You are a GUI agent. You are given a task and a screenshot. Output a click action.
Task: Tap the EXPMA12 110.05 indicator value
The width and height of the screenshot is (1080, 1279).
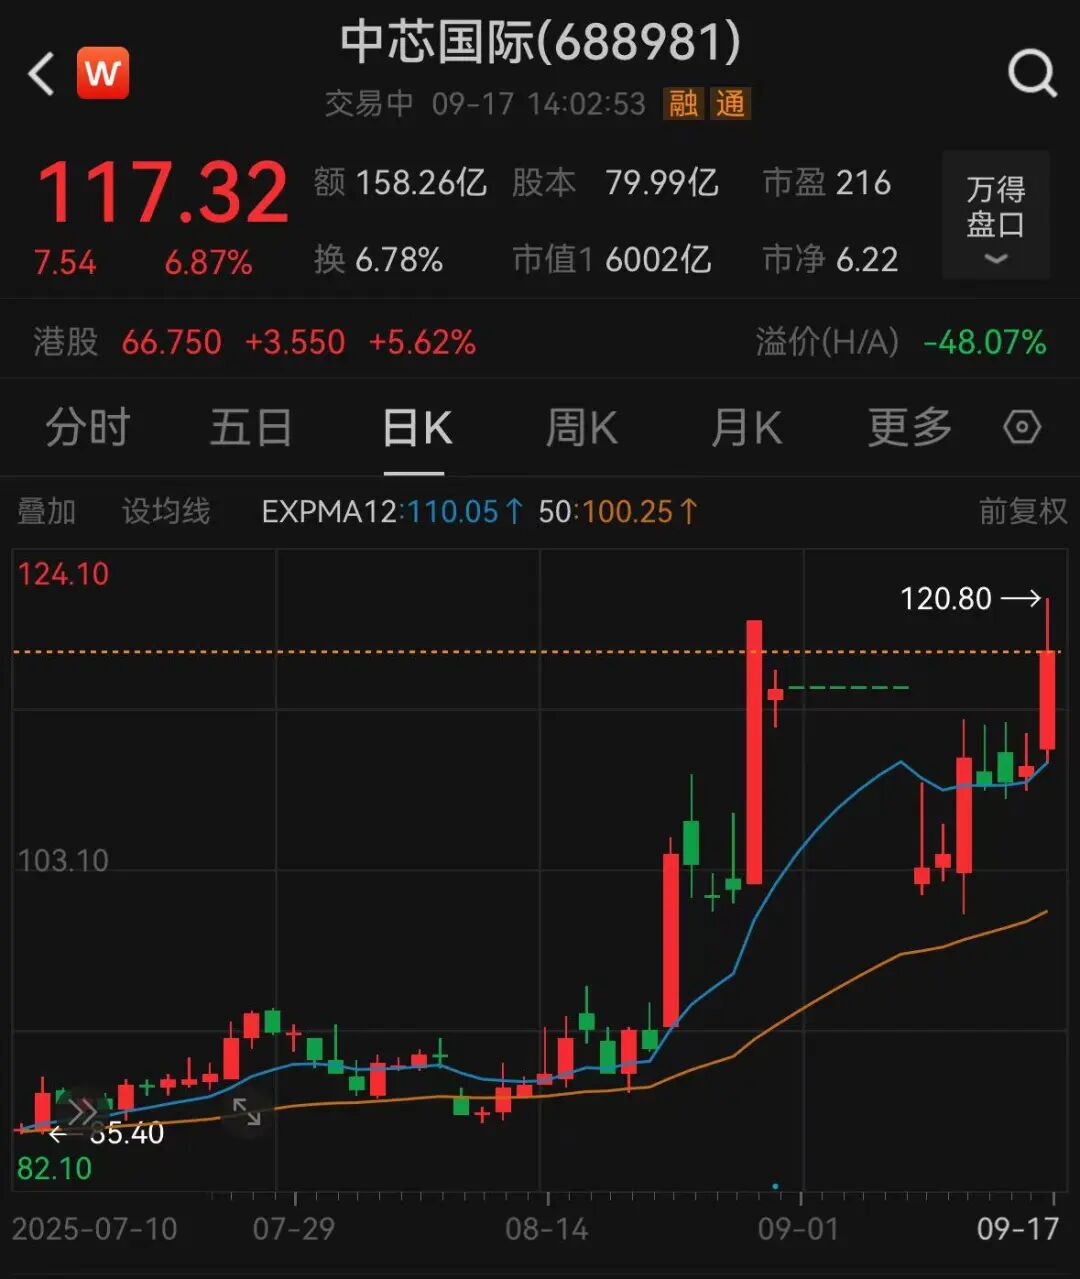tap(393, 511)
